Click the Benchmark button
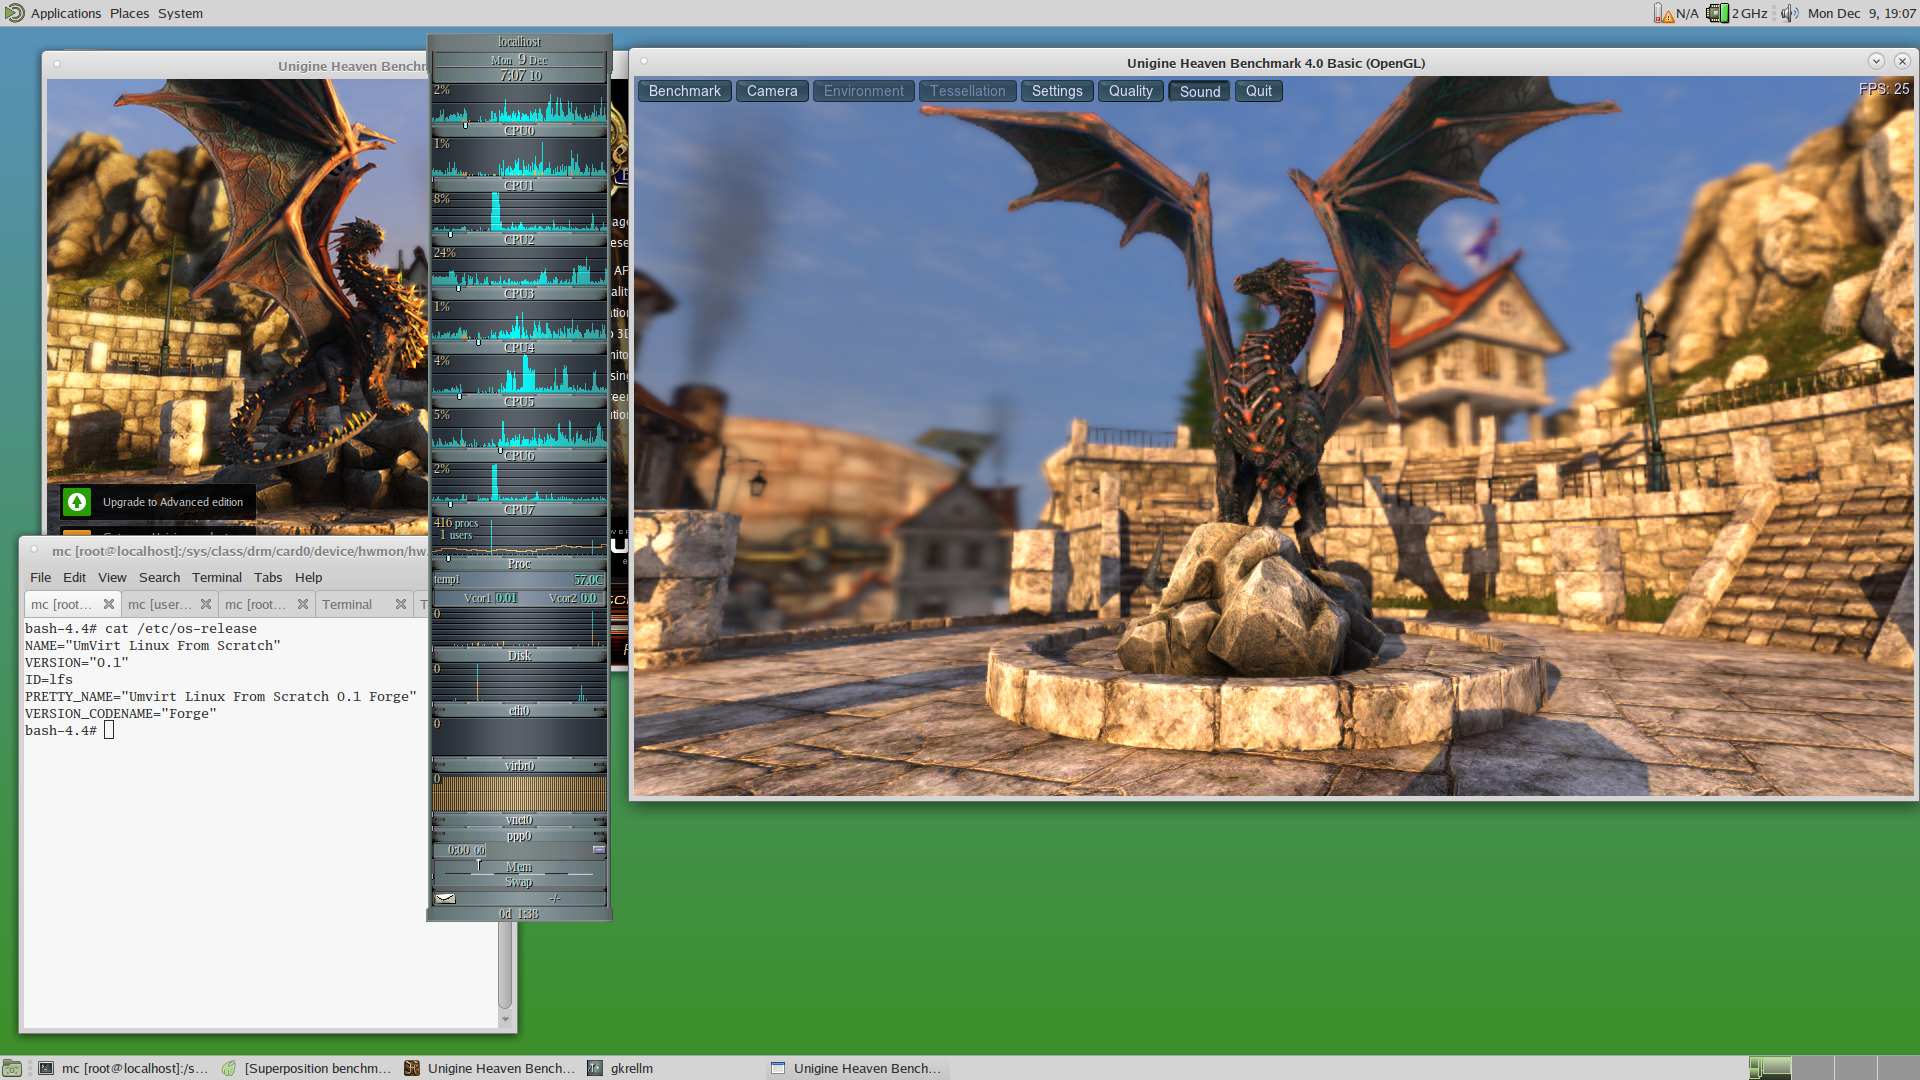Viewport: 1920px width, 1080px height. pos(684,91)
